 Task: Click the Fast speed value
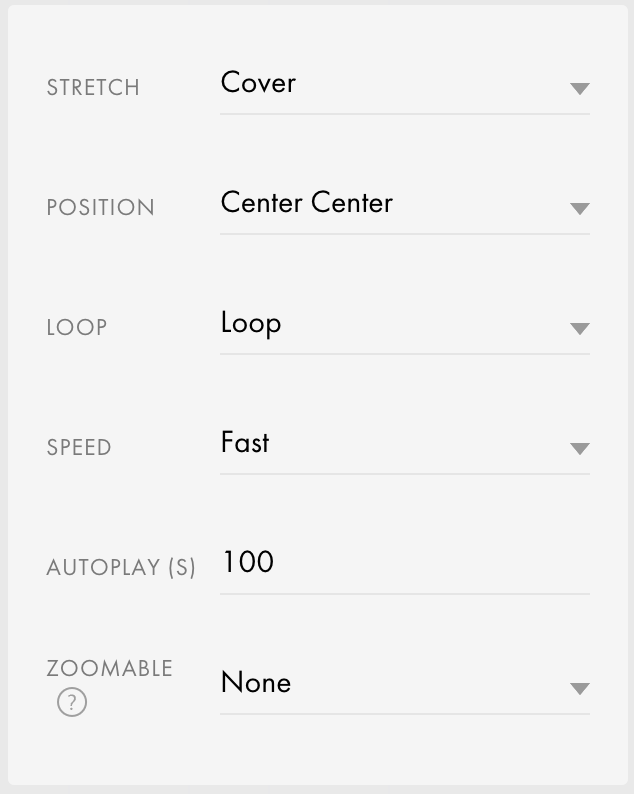click(x=245, y=442)
